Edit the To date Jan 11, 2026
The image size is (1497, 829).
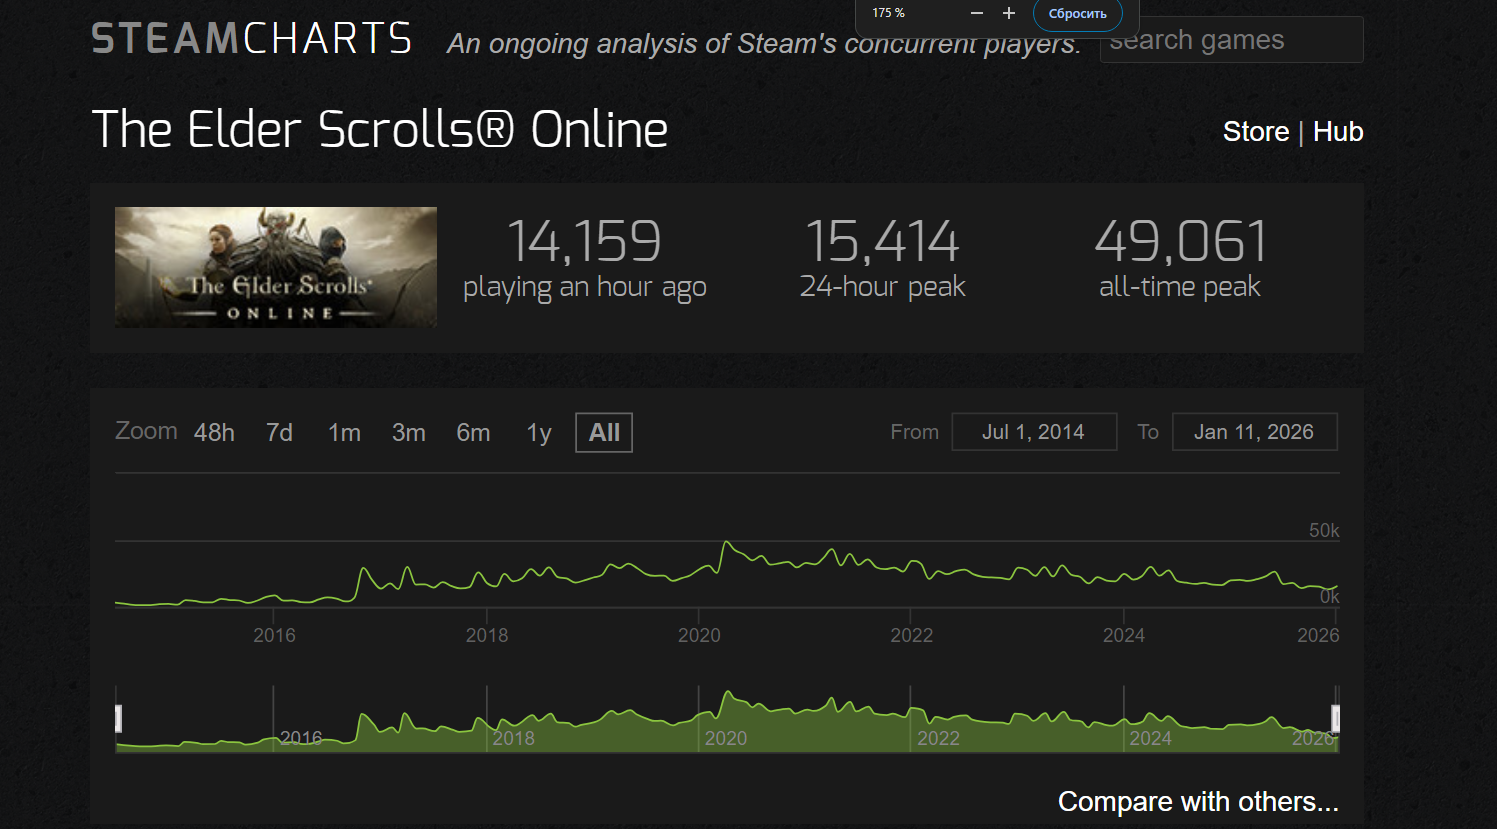[1254, 432]
